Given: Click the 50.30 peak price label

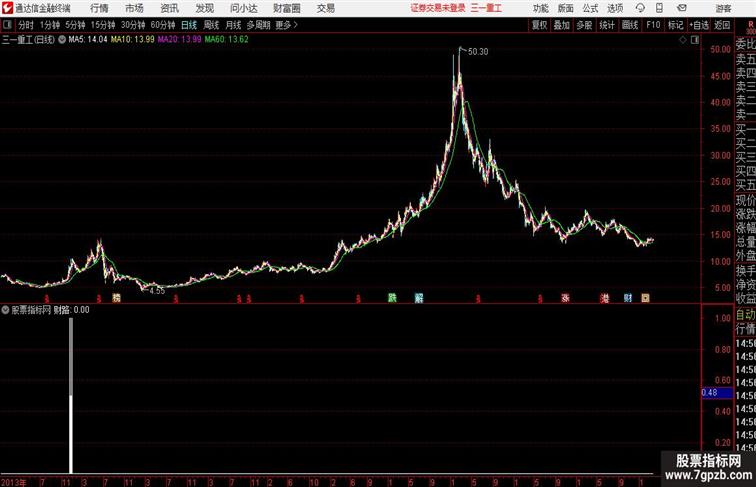Looking at the screenshot, I should tap(478, 52).
